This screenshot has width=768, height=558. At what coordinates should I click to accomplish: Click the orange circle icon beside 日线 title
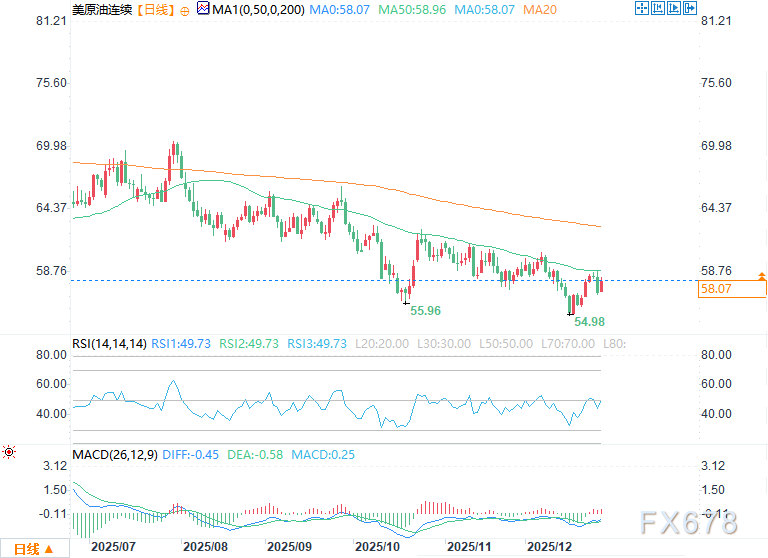point(184,9)
